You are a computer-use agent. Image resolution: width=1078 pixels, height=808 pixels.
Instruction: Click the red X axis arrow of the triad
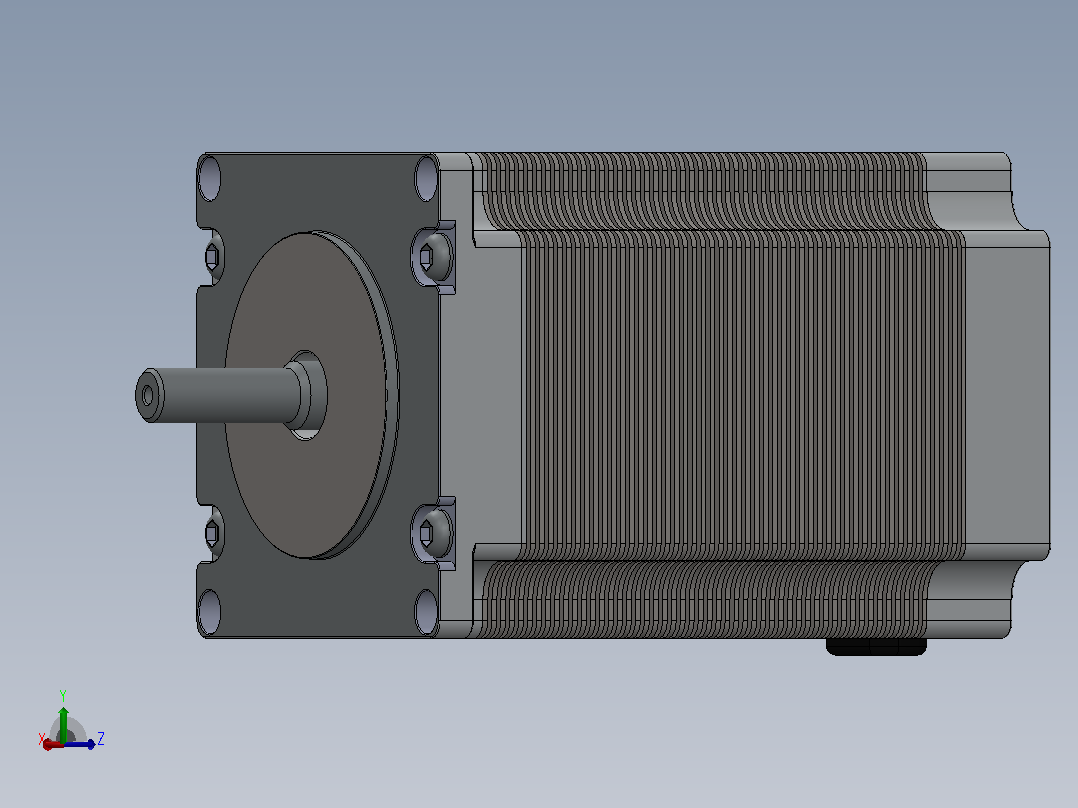pyautogui.click(x=51, y=745)
